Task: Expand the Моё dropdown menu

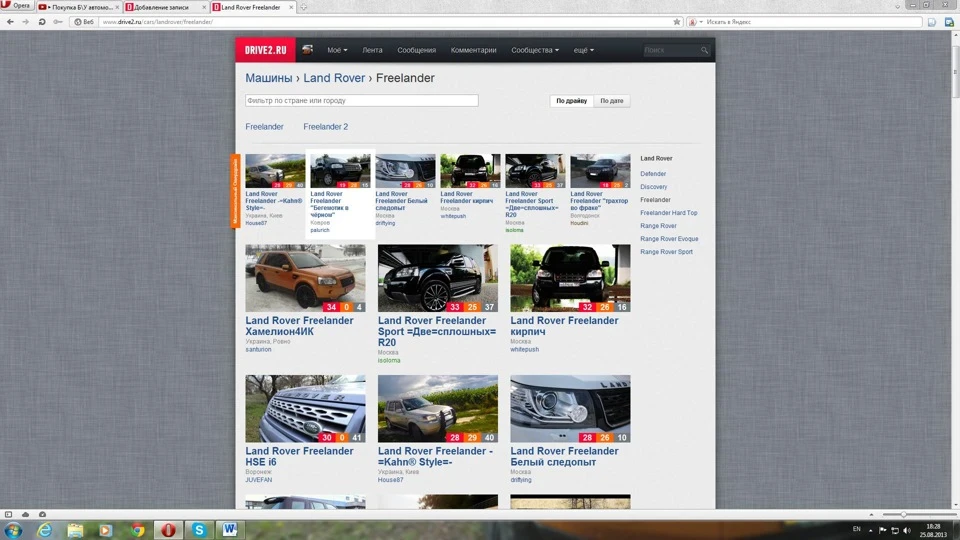Action: [x=337, y=50]
